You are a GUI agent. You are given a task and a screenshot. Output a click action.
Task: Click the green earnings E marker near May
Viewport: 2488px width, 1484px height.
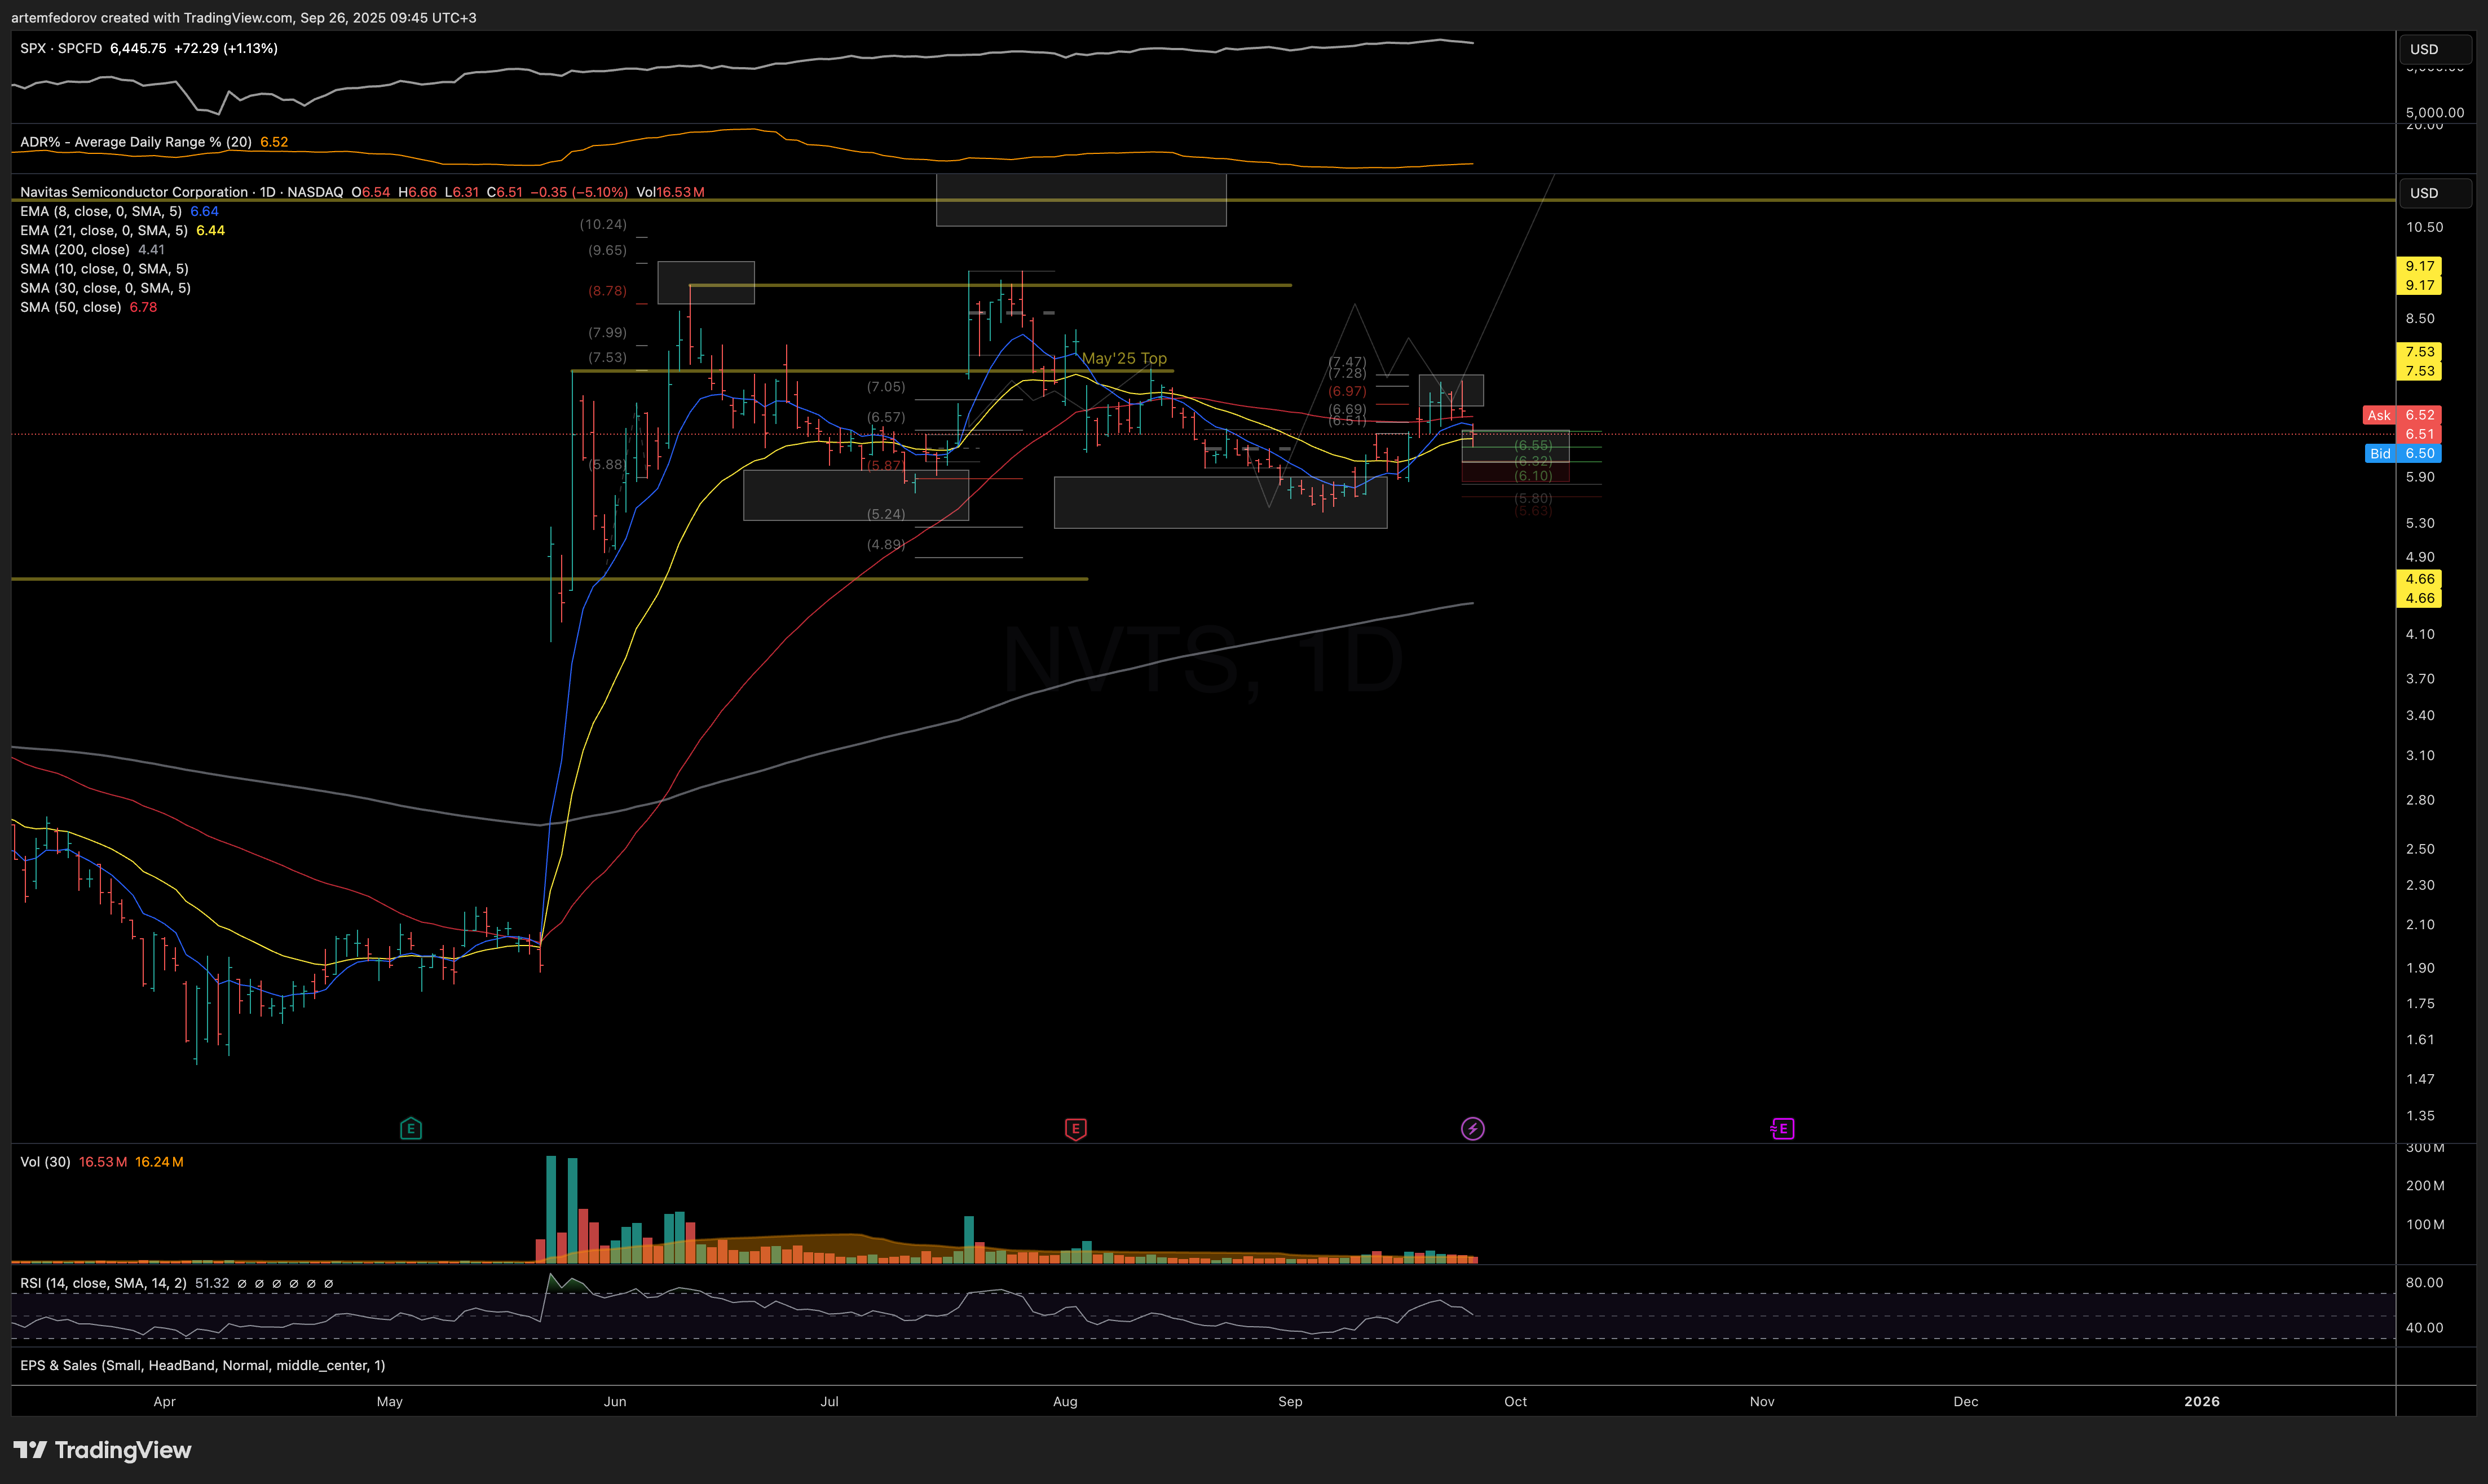(x=410, y=1129)
